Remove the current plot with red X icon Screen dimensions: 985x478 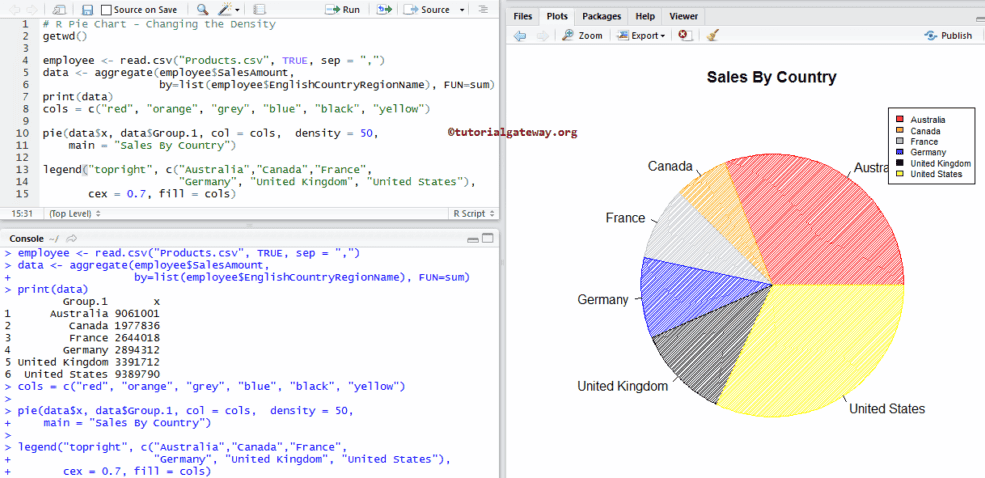click(684, 35)
